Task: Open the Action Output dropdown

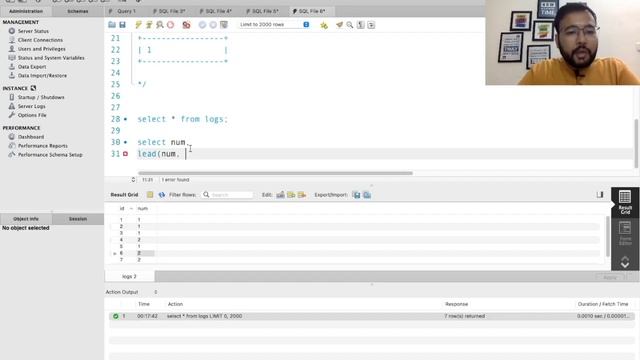Action: click(155, 292)
